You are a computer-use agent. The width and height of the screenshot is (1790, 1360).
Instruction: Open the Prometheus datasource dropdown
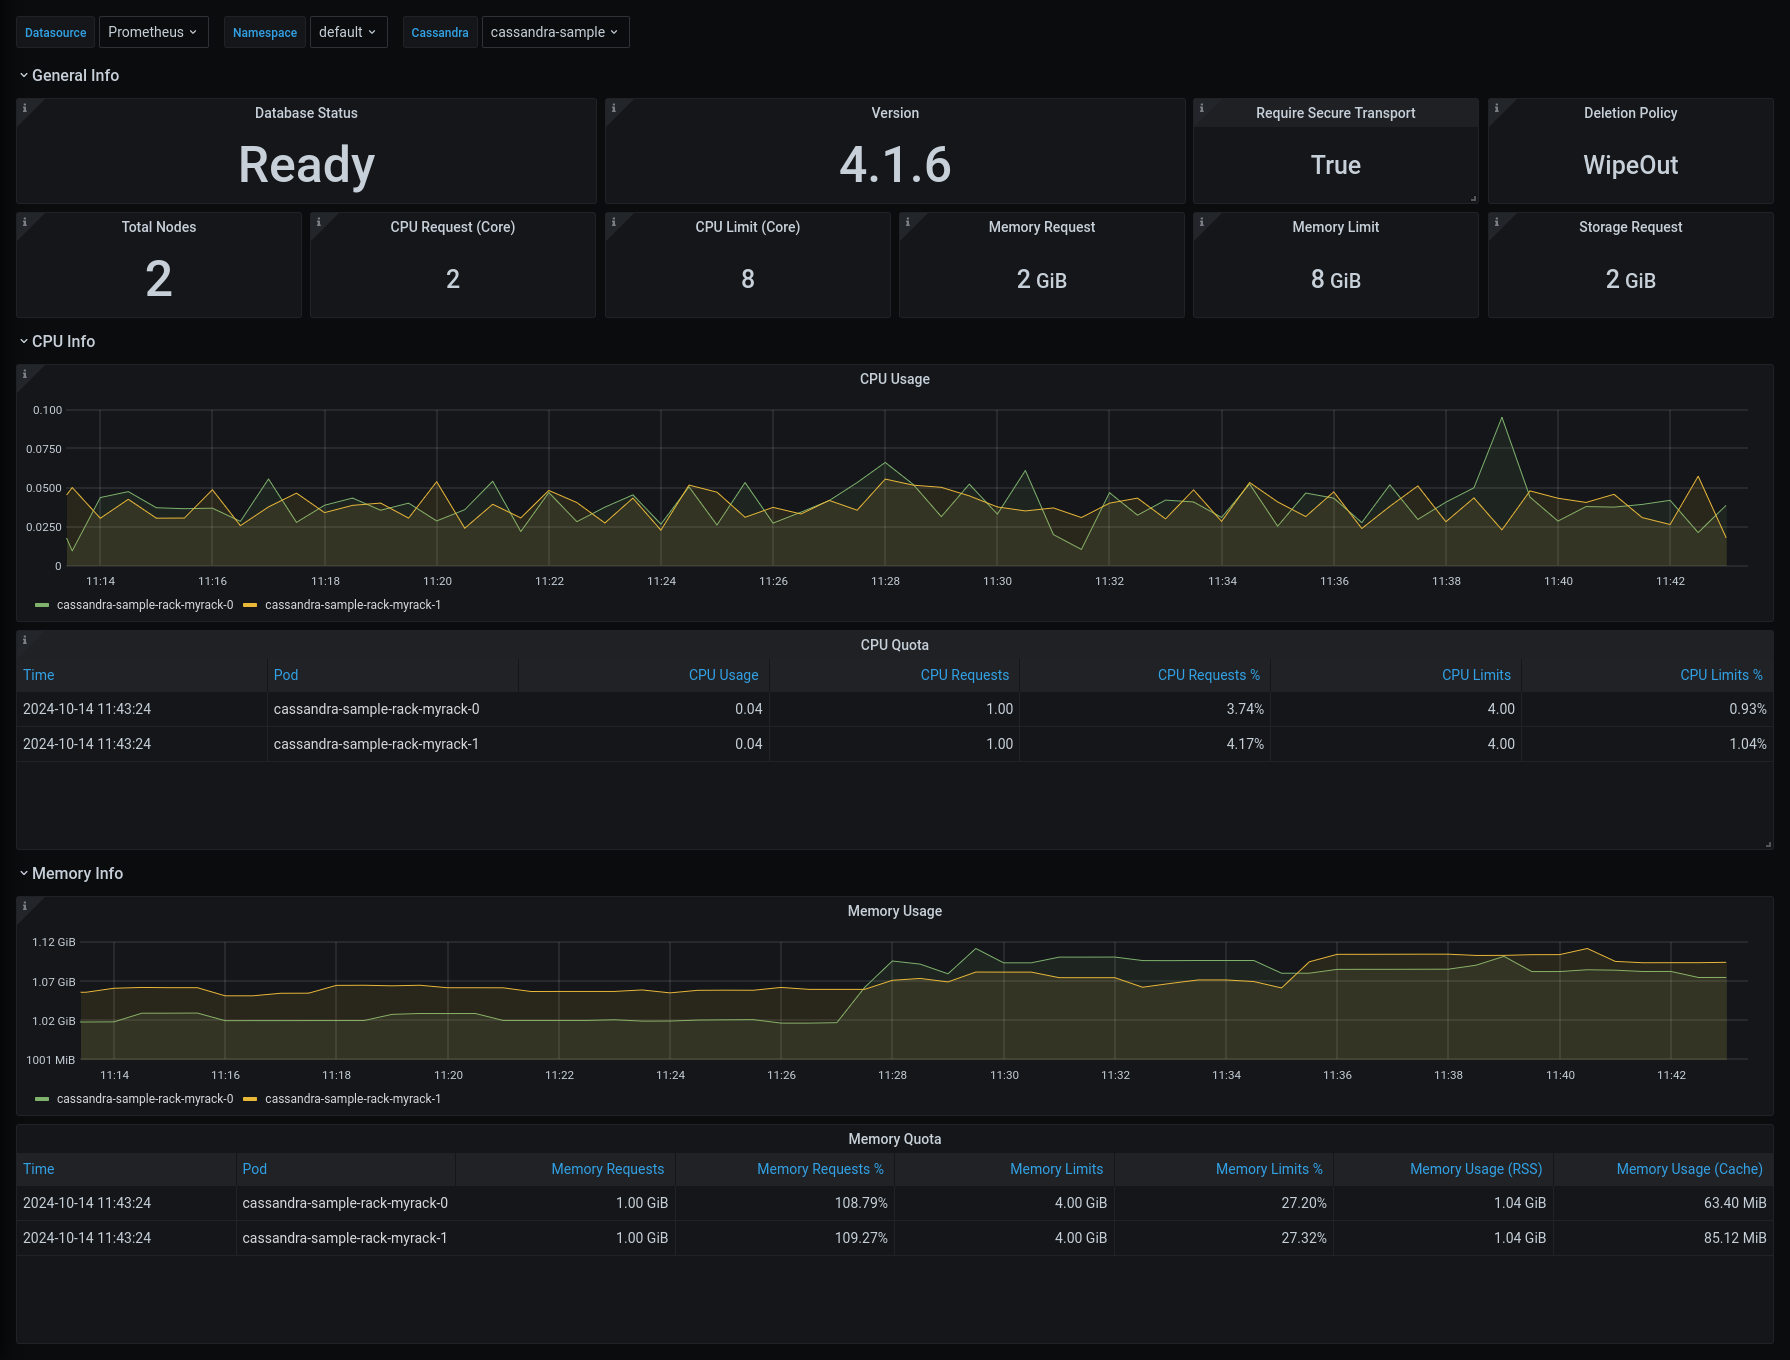tap(153, 31)
